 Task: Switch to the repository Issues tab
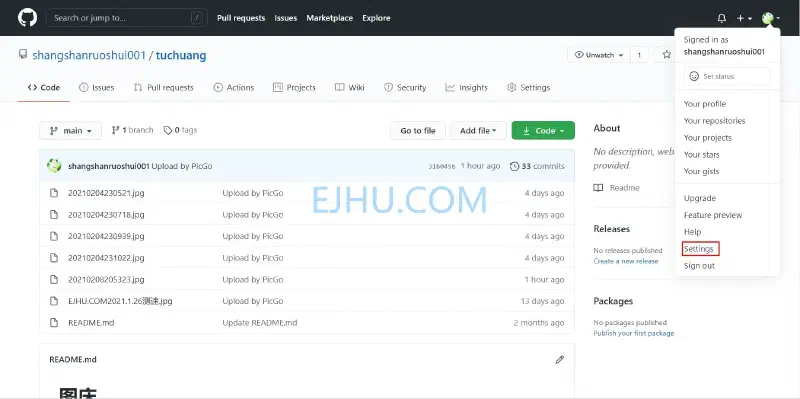click(x=96, y=88)
